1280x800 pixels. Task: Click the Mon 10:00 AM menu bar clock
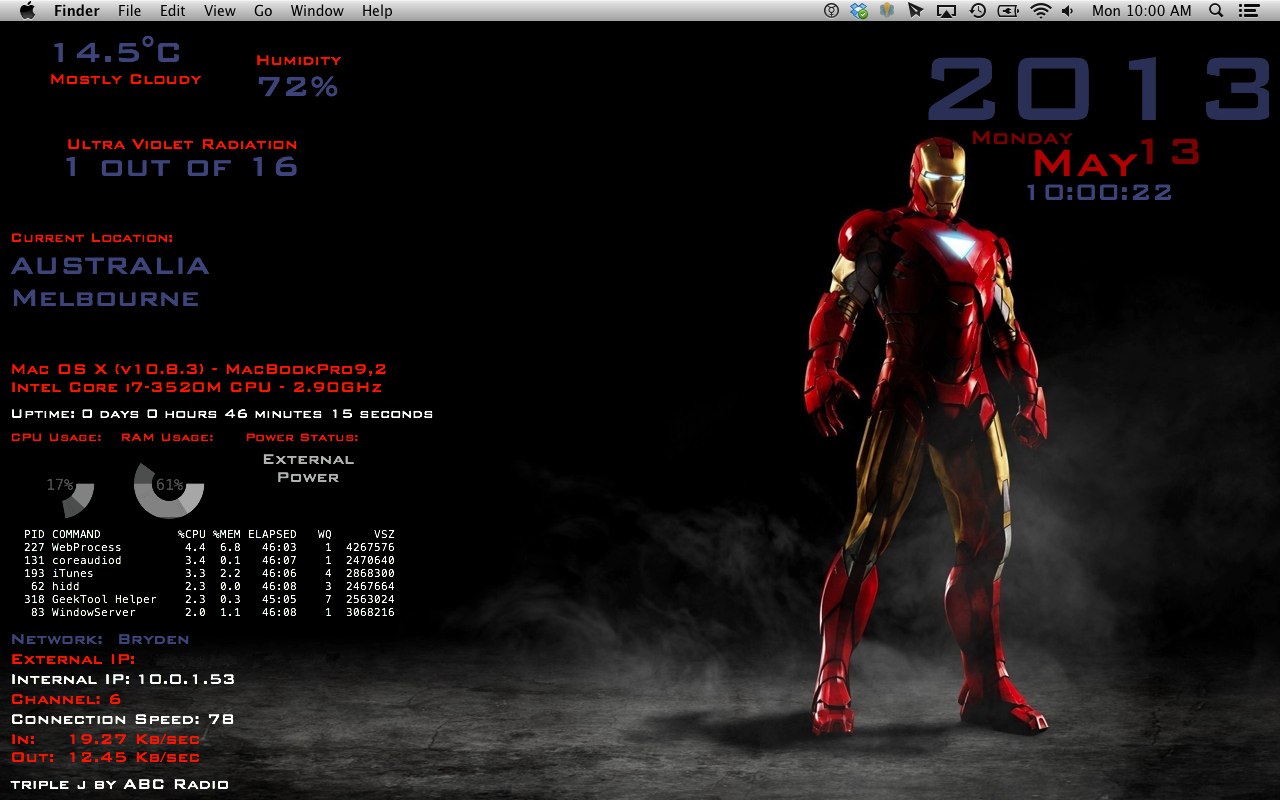pyautogui.click(x=1141, y=11)
